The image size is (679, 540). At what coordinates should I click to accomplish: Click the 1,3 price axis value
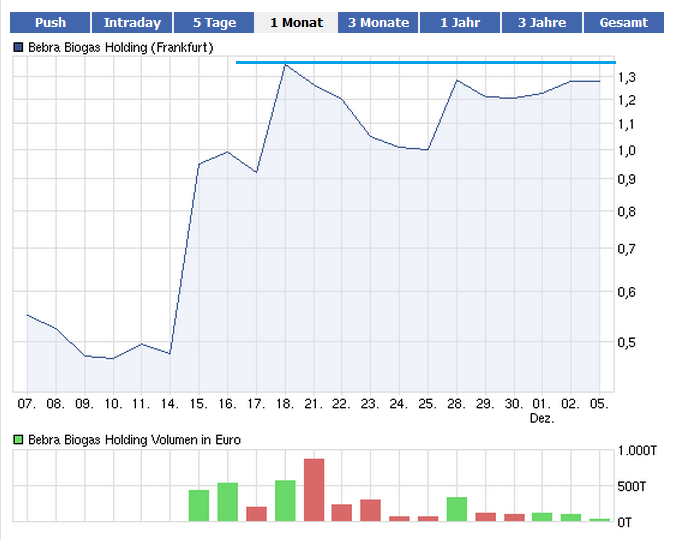627,78
